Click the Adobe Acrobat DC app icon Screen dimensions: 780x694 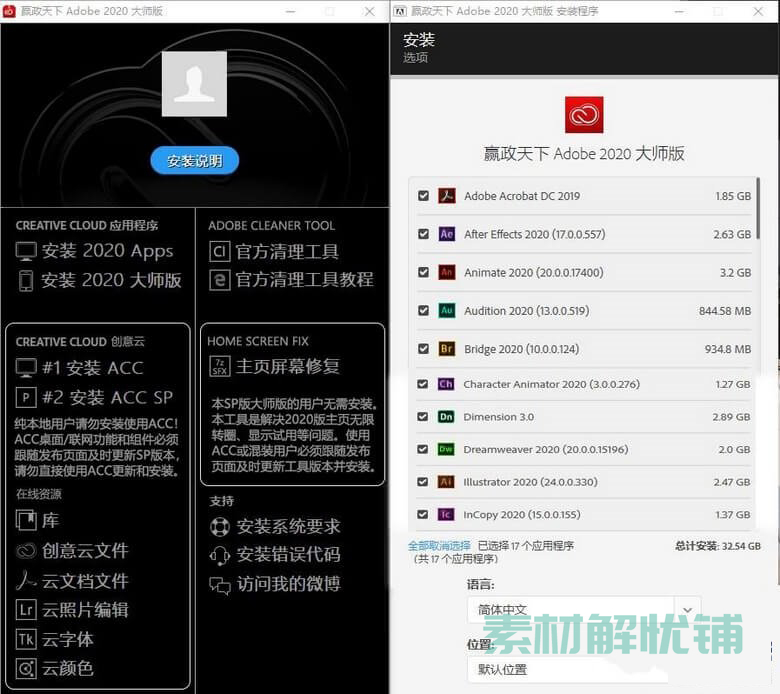(447, 196)
